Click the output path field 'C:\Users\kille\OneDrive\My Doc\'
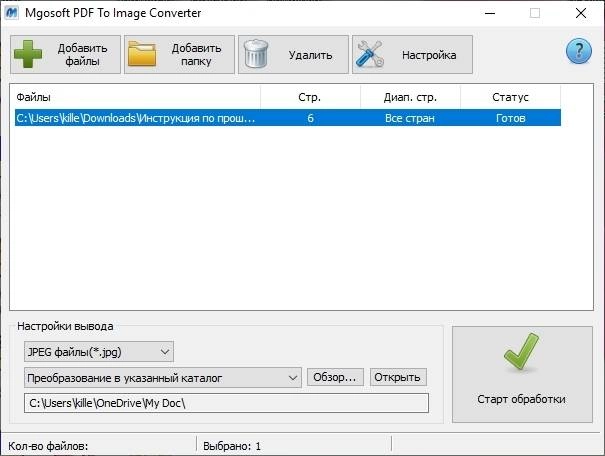The image size is (605, 456). point(226,403)
